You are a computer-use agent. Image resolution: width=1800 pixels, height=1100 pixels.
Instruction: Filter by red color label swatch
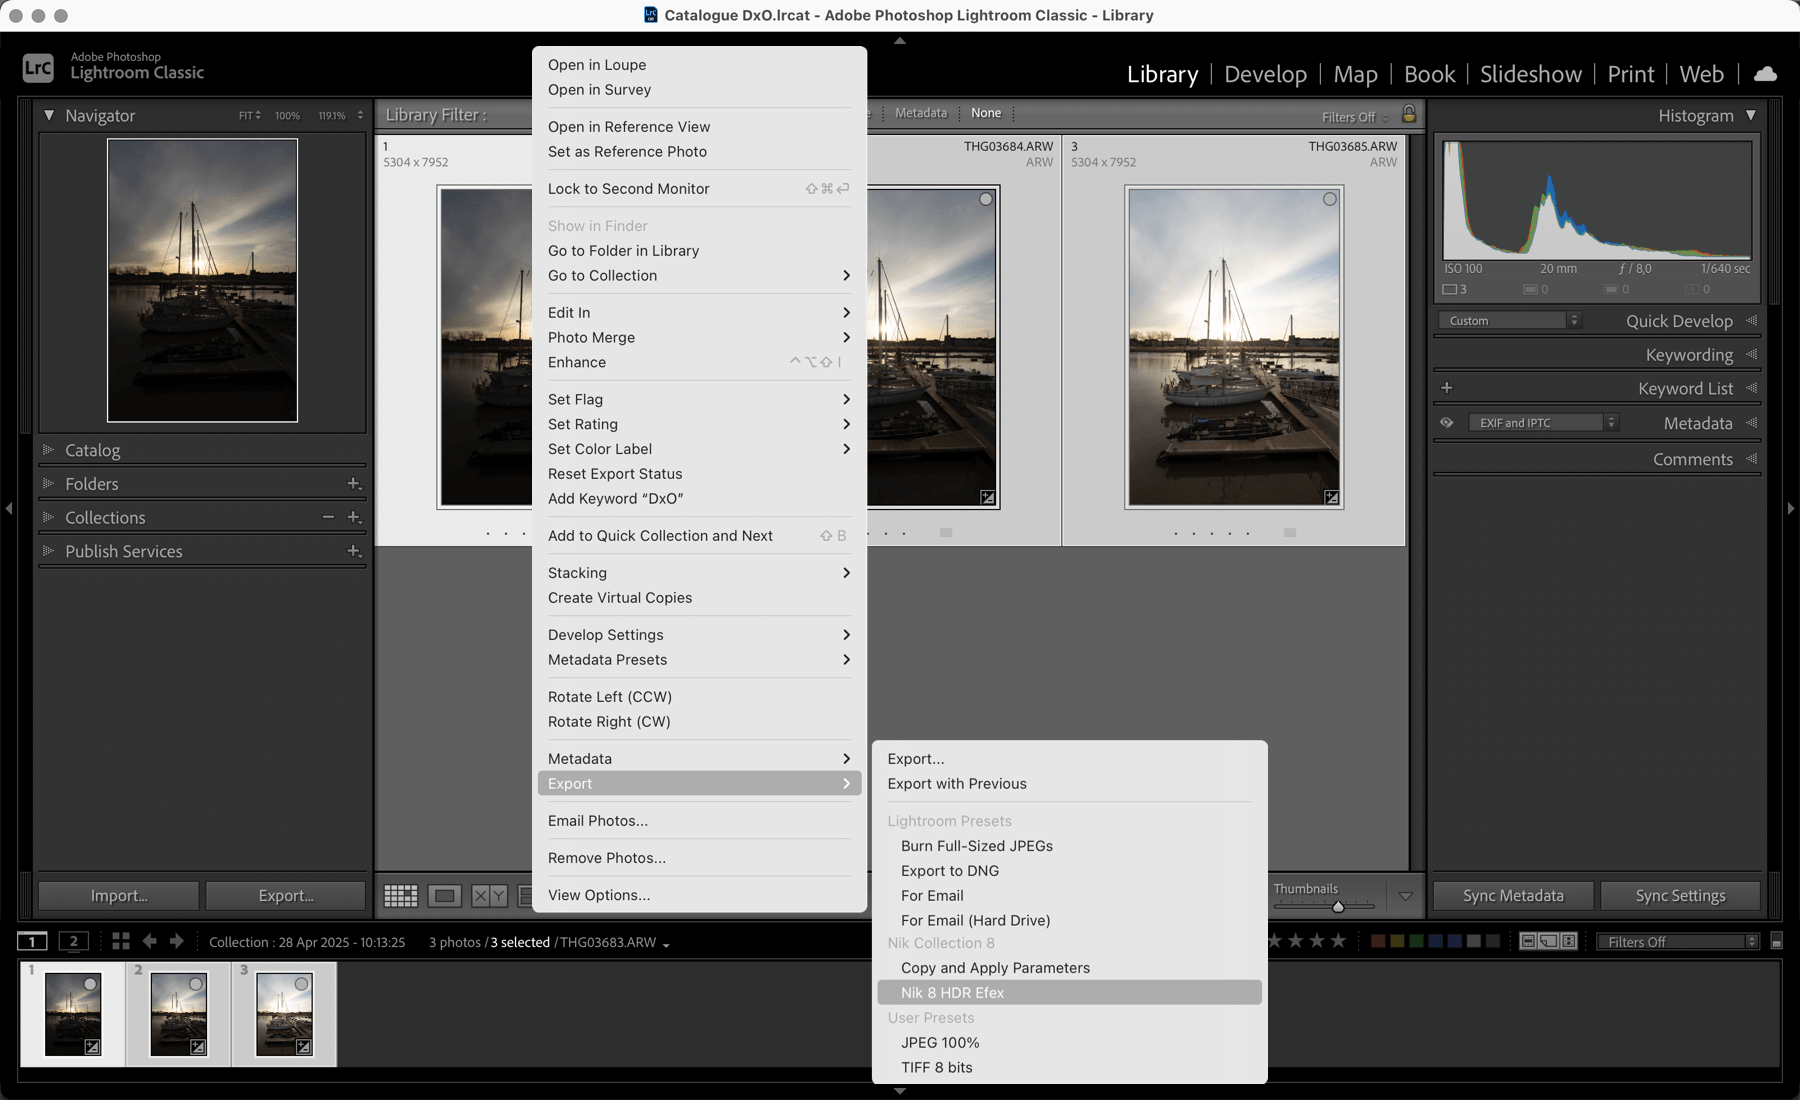[1378, 941]
